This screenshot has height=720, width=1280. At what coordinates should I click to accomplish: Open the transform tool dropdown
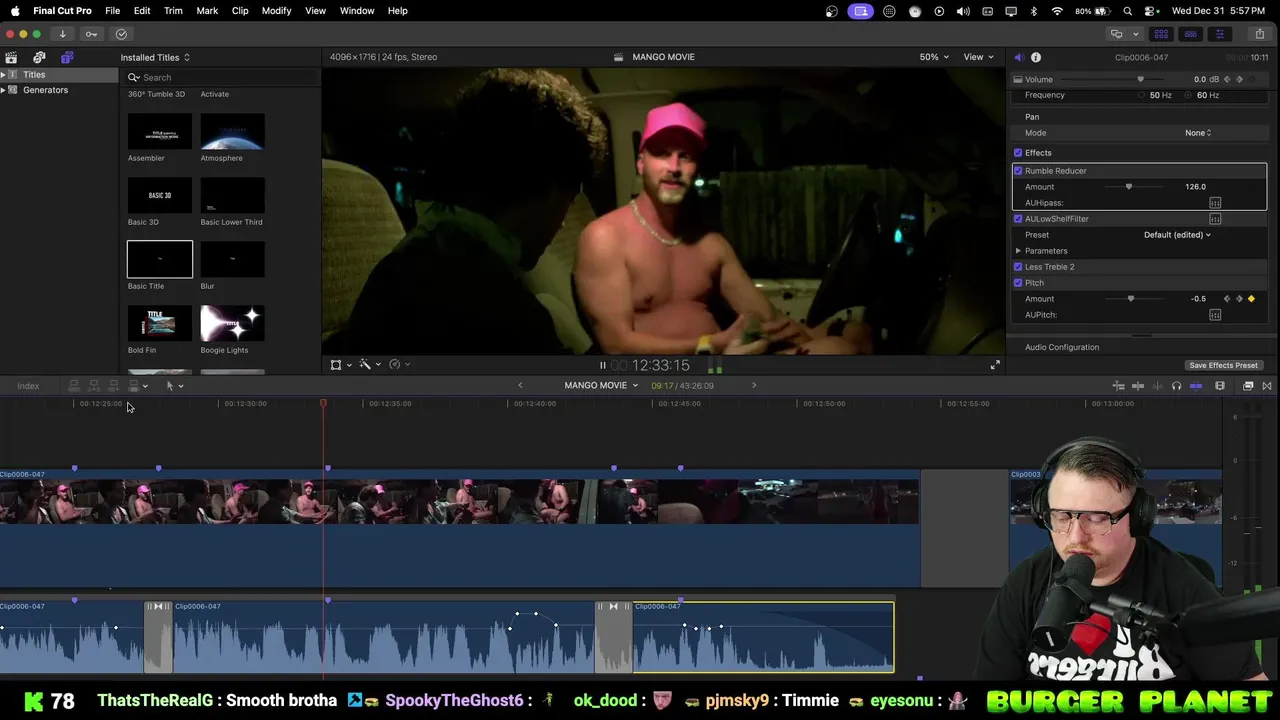coord(341,365)
